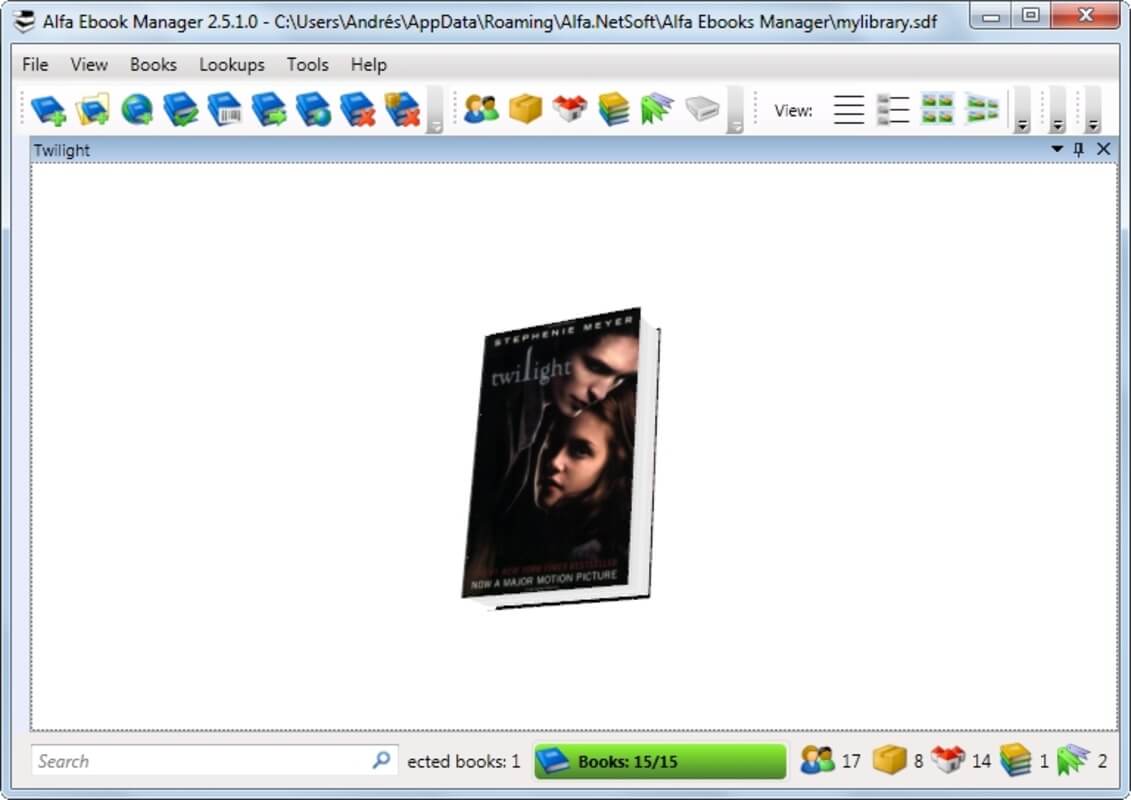
Task: Switch to the thumbnail grid view mode
Action: (x=937, y=109)
